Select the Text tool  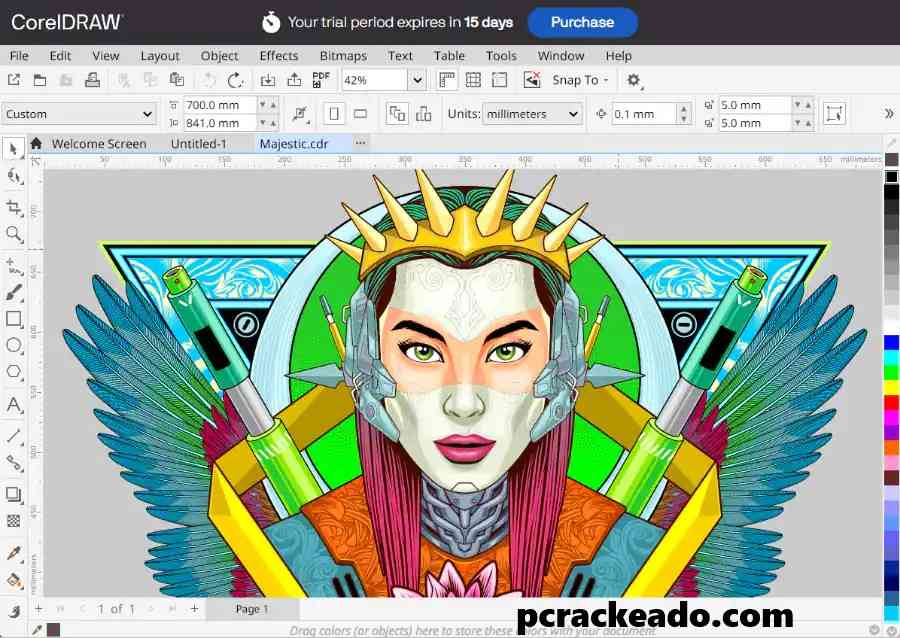click(14, 405)
